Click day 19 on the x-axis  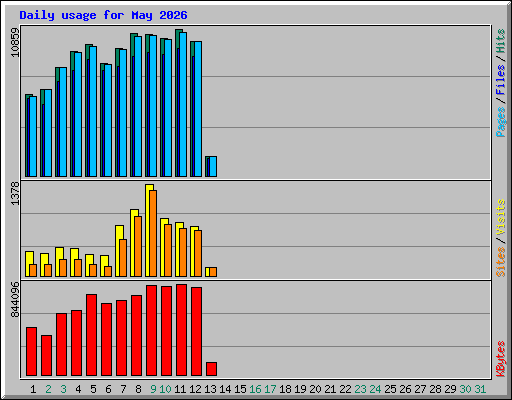click(x=300, y=389)
